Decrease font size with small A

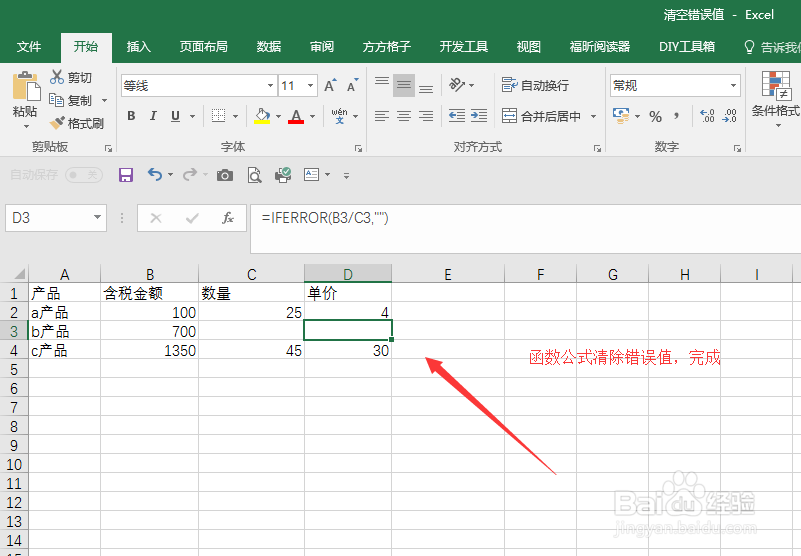[x=352, y=85]
